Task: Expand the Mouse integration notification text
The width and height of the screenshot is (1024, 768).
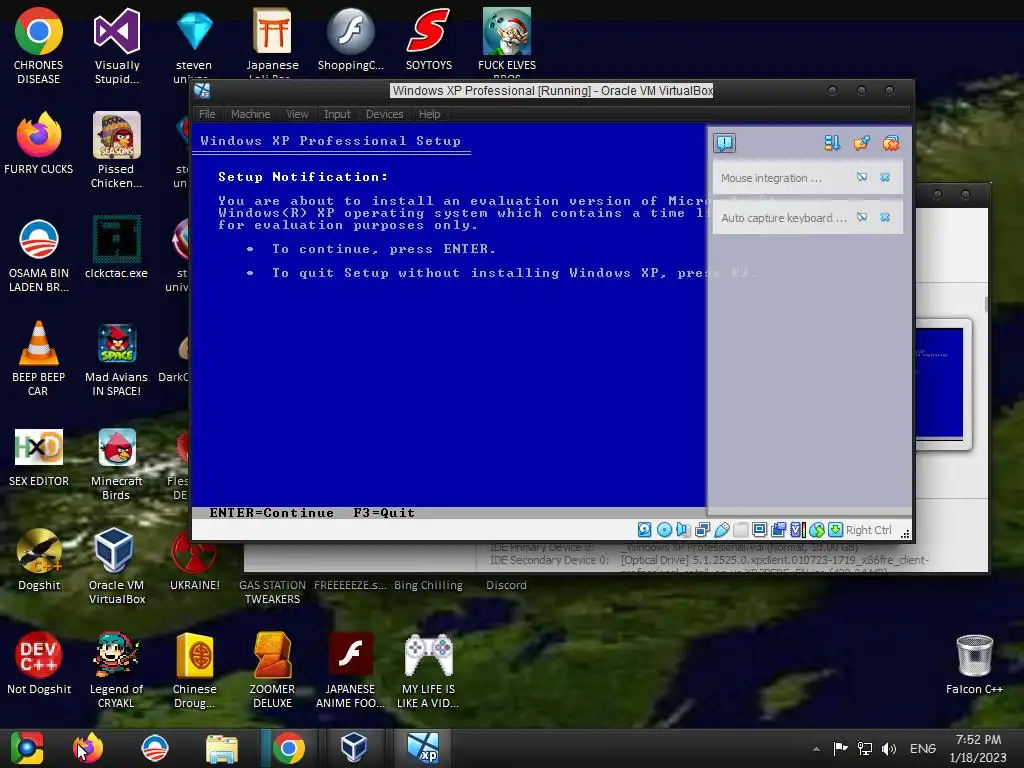Action: [x=771, y=178]
